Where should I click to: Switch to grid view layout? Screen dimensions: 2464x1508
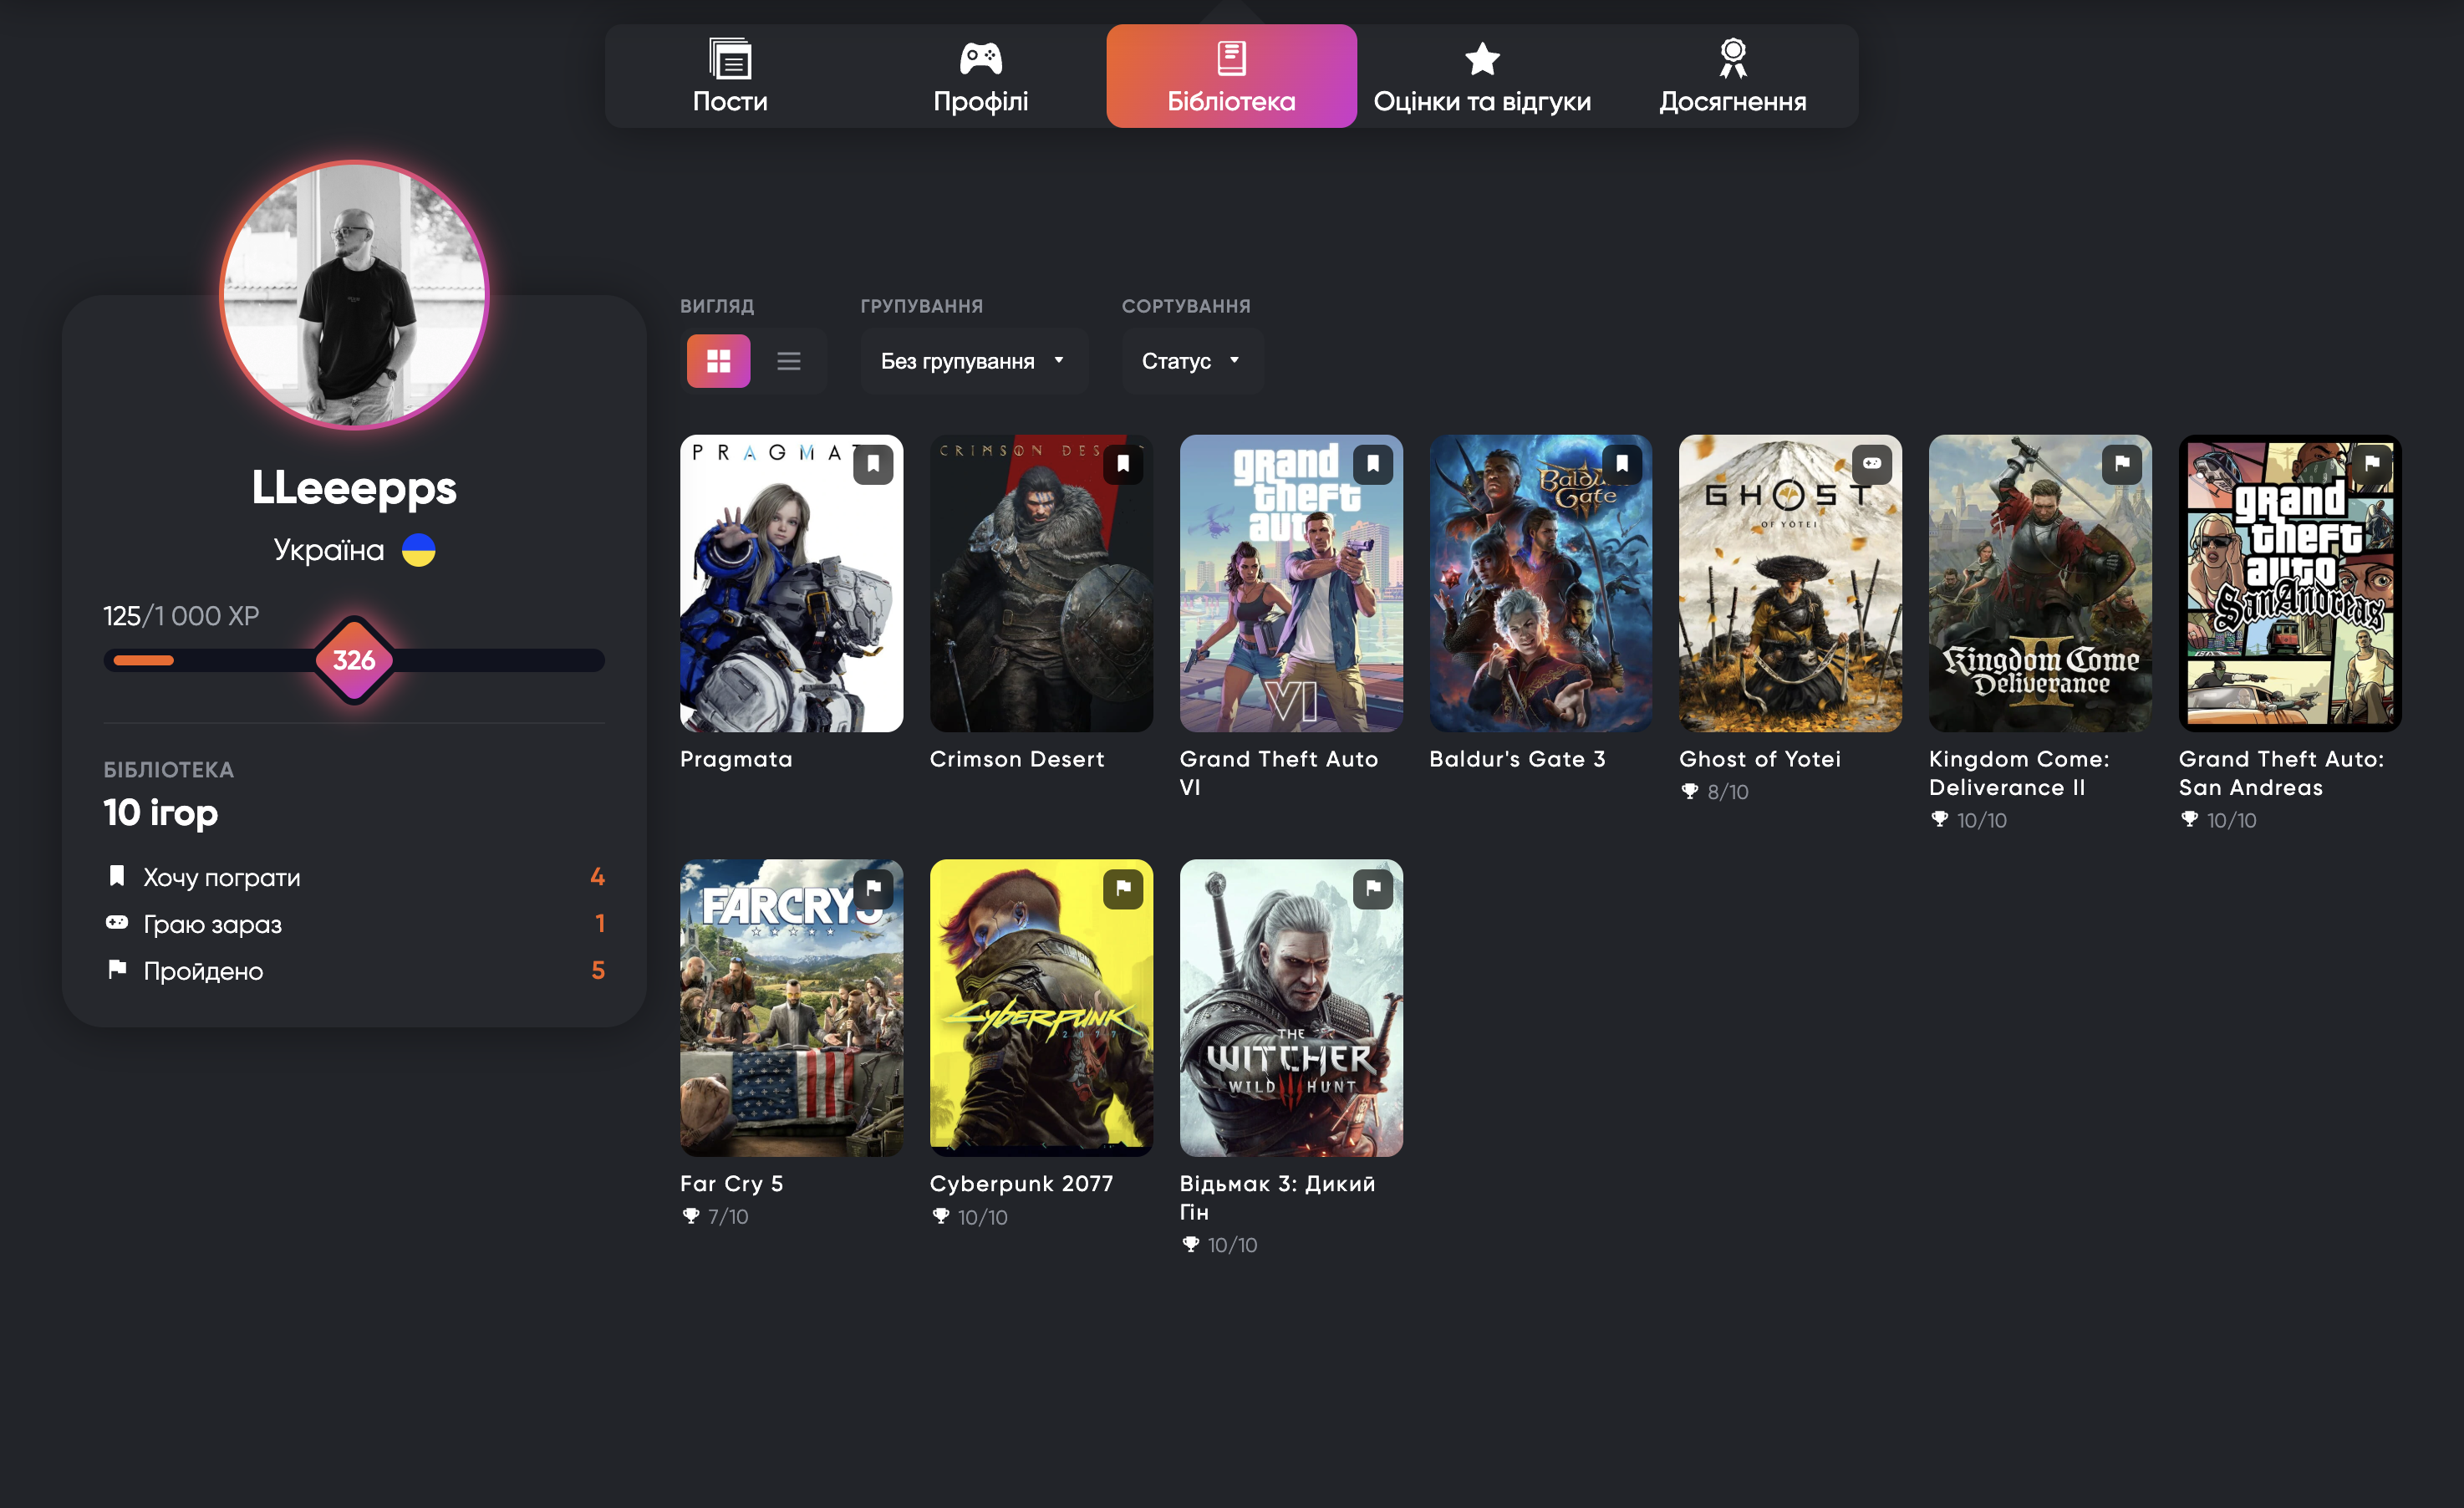(718, 361)
